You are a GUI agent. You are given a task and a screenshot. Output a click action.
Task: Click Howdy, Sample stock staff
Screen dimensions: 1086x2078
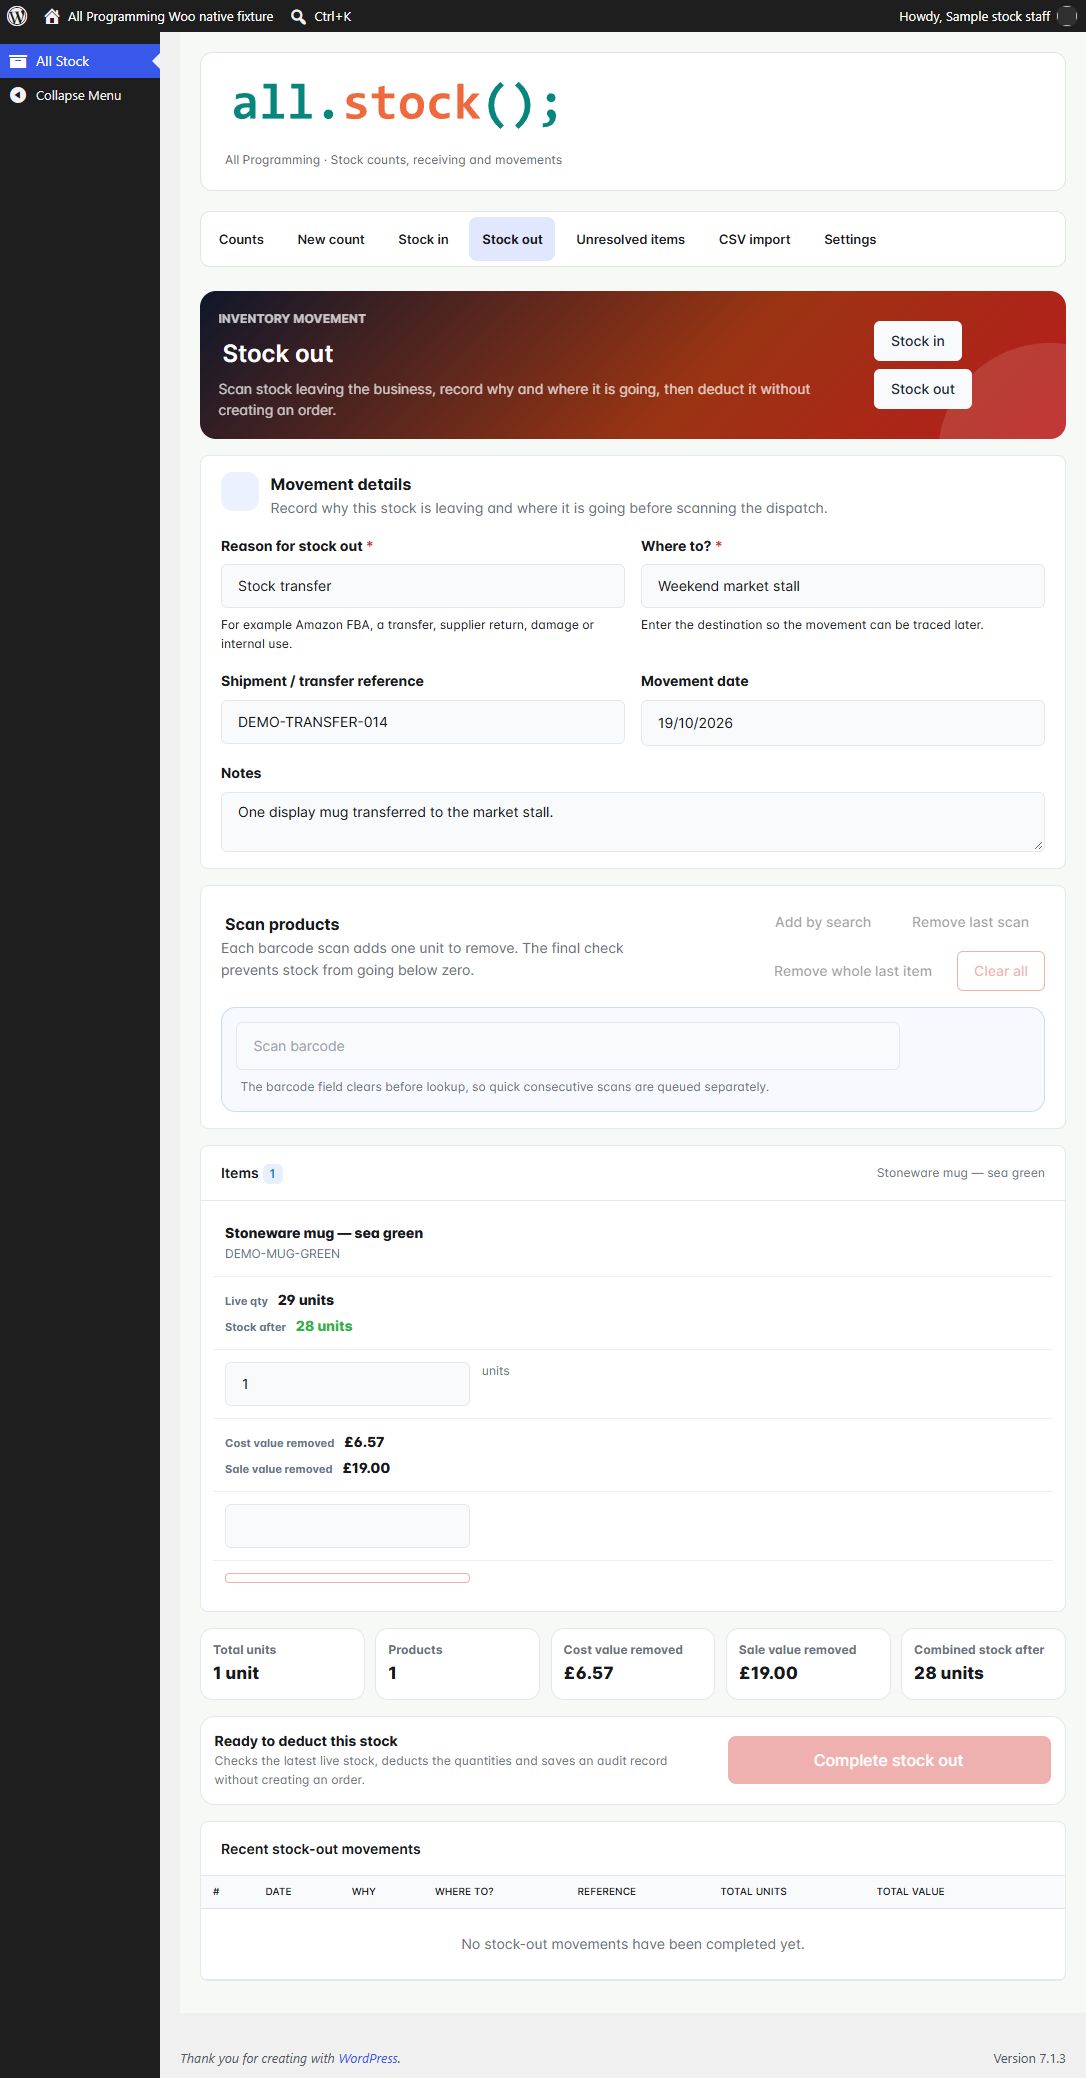(x=974, y=16)
